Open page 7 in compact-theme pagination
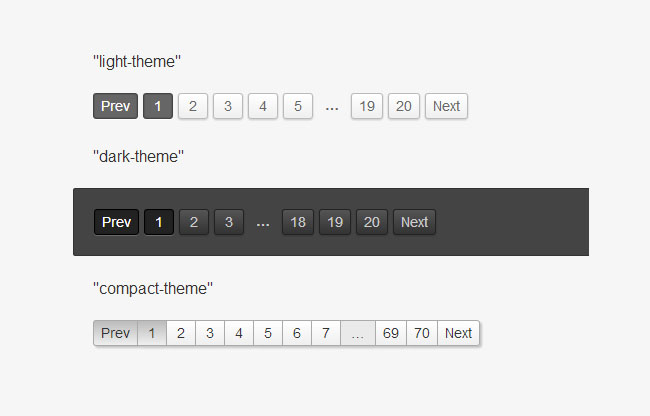650x416 pixels. tap(326, 333)
